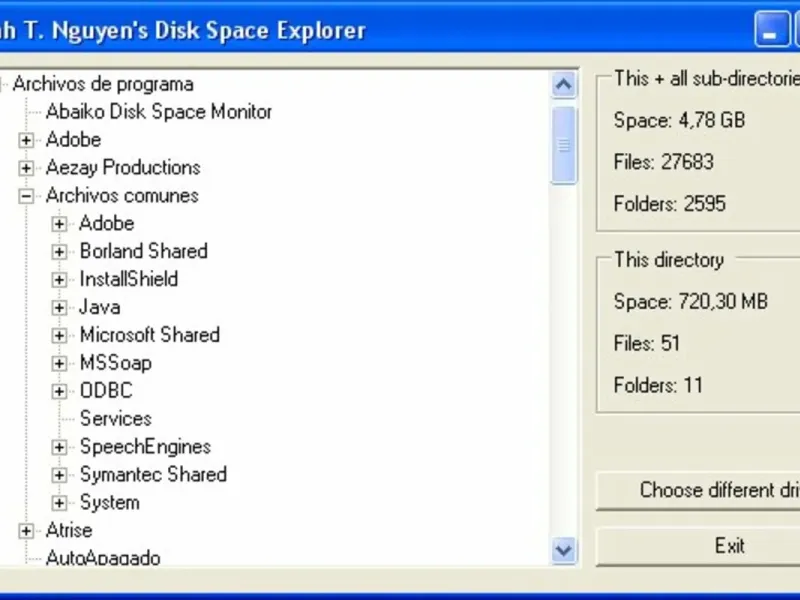800x600 pixels.
Task: Click the Exit button
Action: tap(729, 546)
